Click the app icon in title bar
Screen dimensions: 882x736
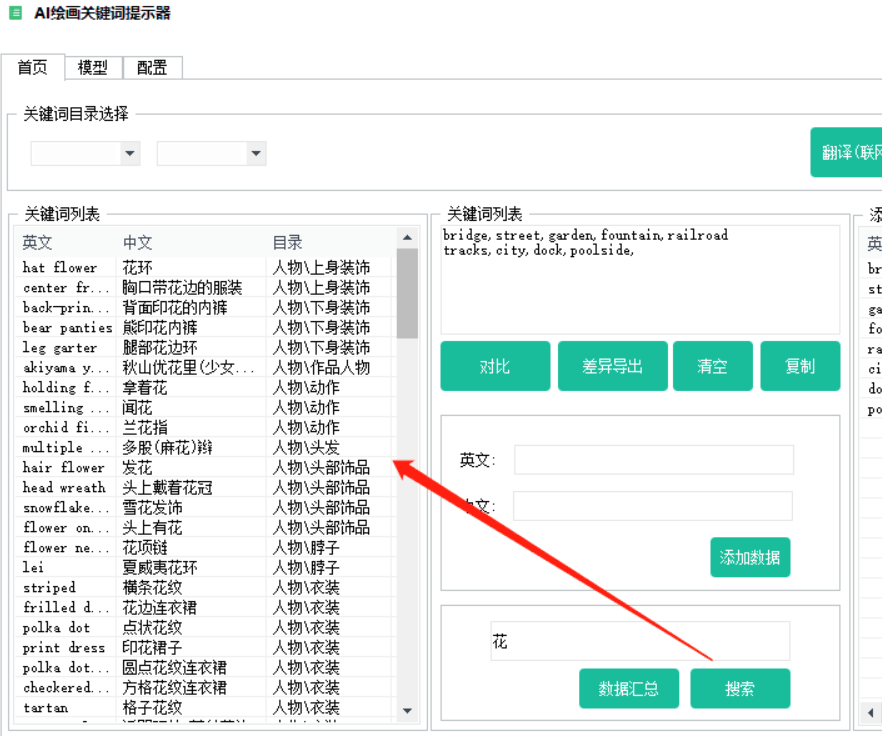(15, 13)
